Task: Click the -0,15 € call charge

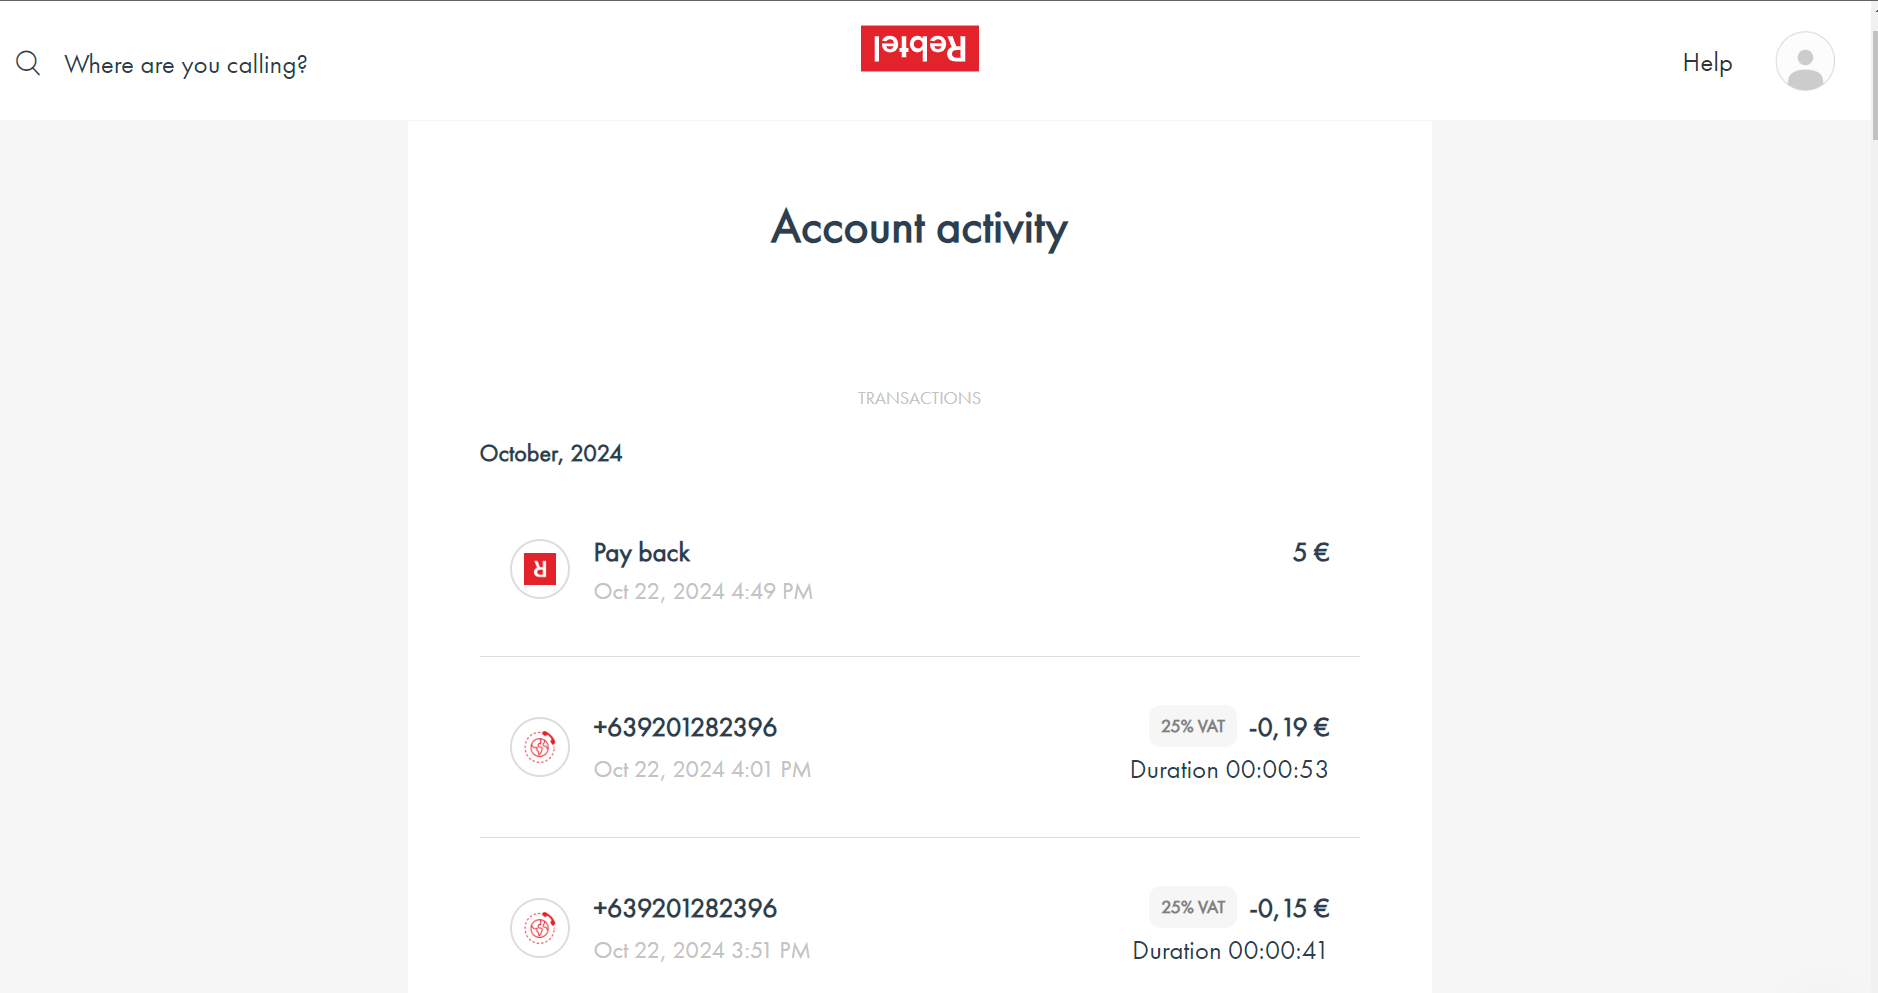Action: point(1289,909)
